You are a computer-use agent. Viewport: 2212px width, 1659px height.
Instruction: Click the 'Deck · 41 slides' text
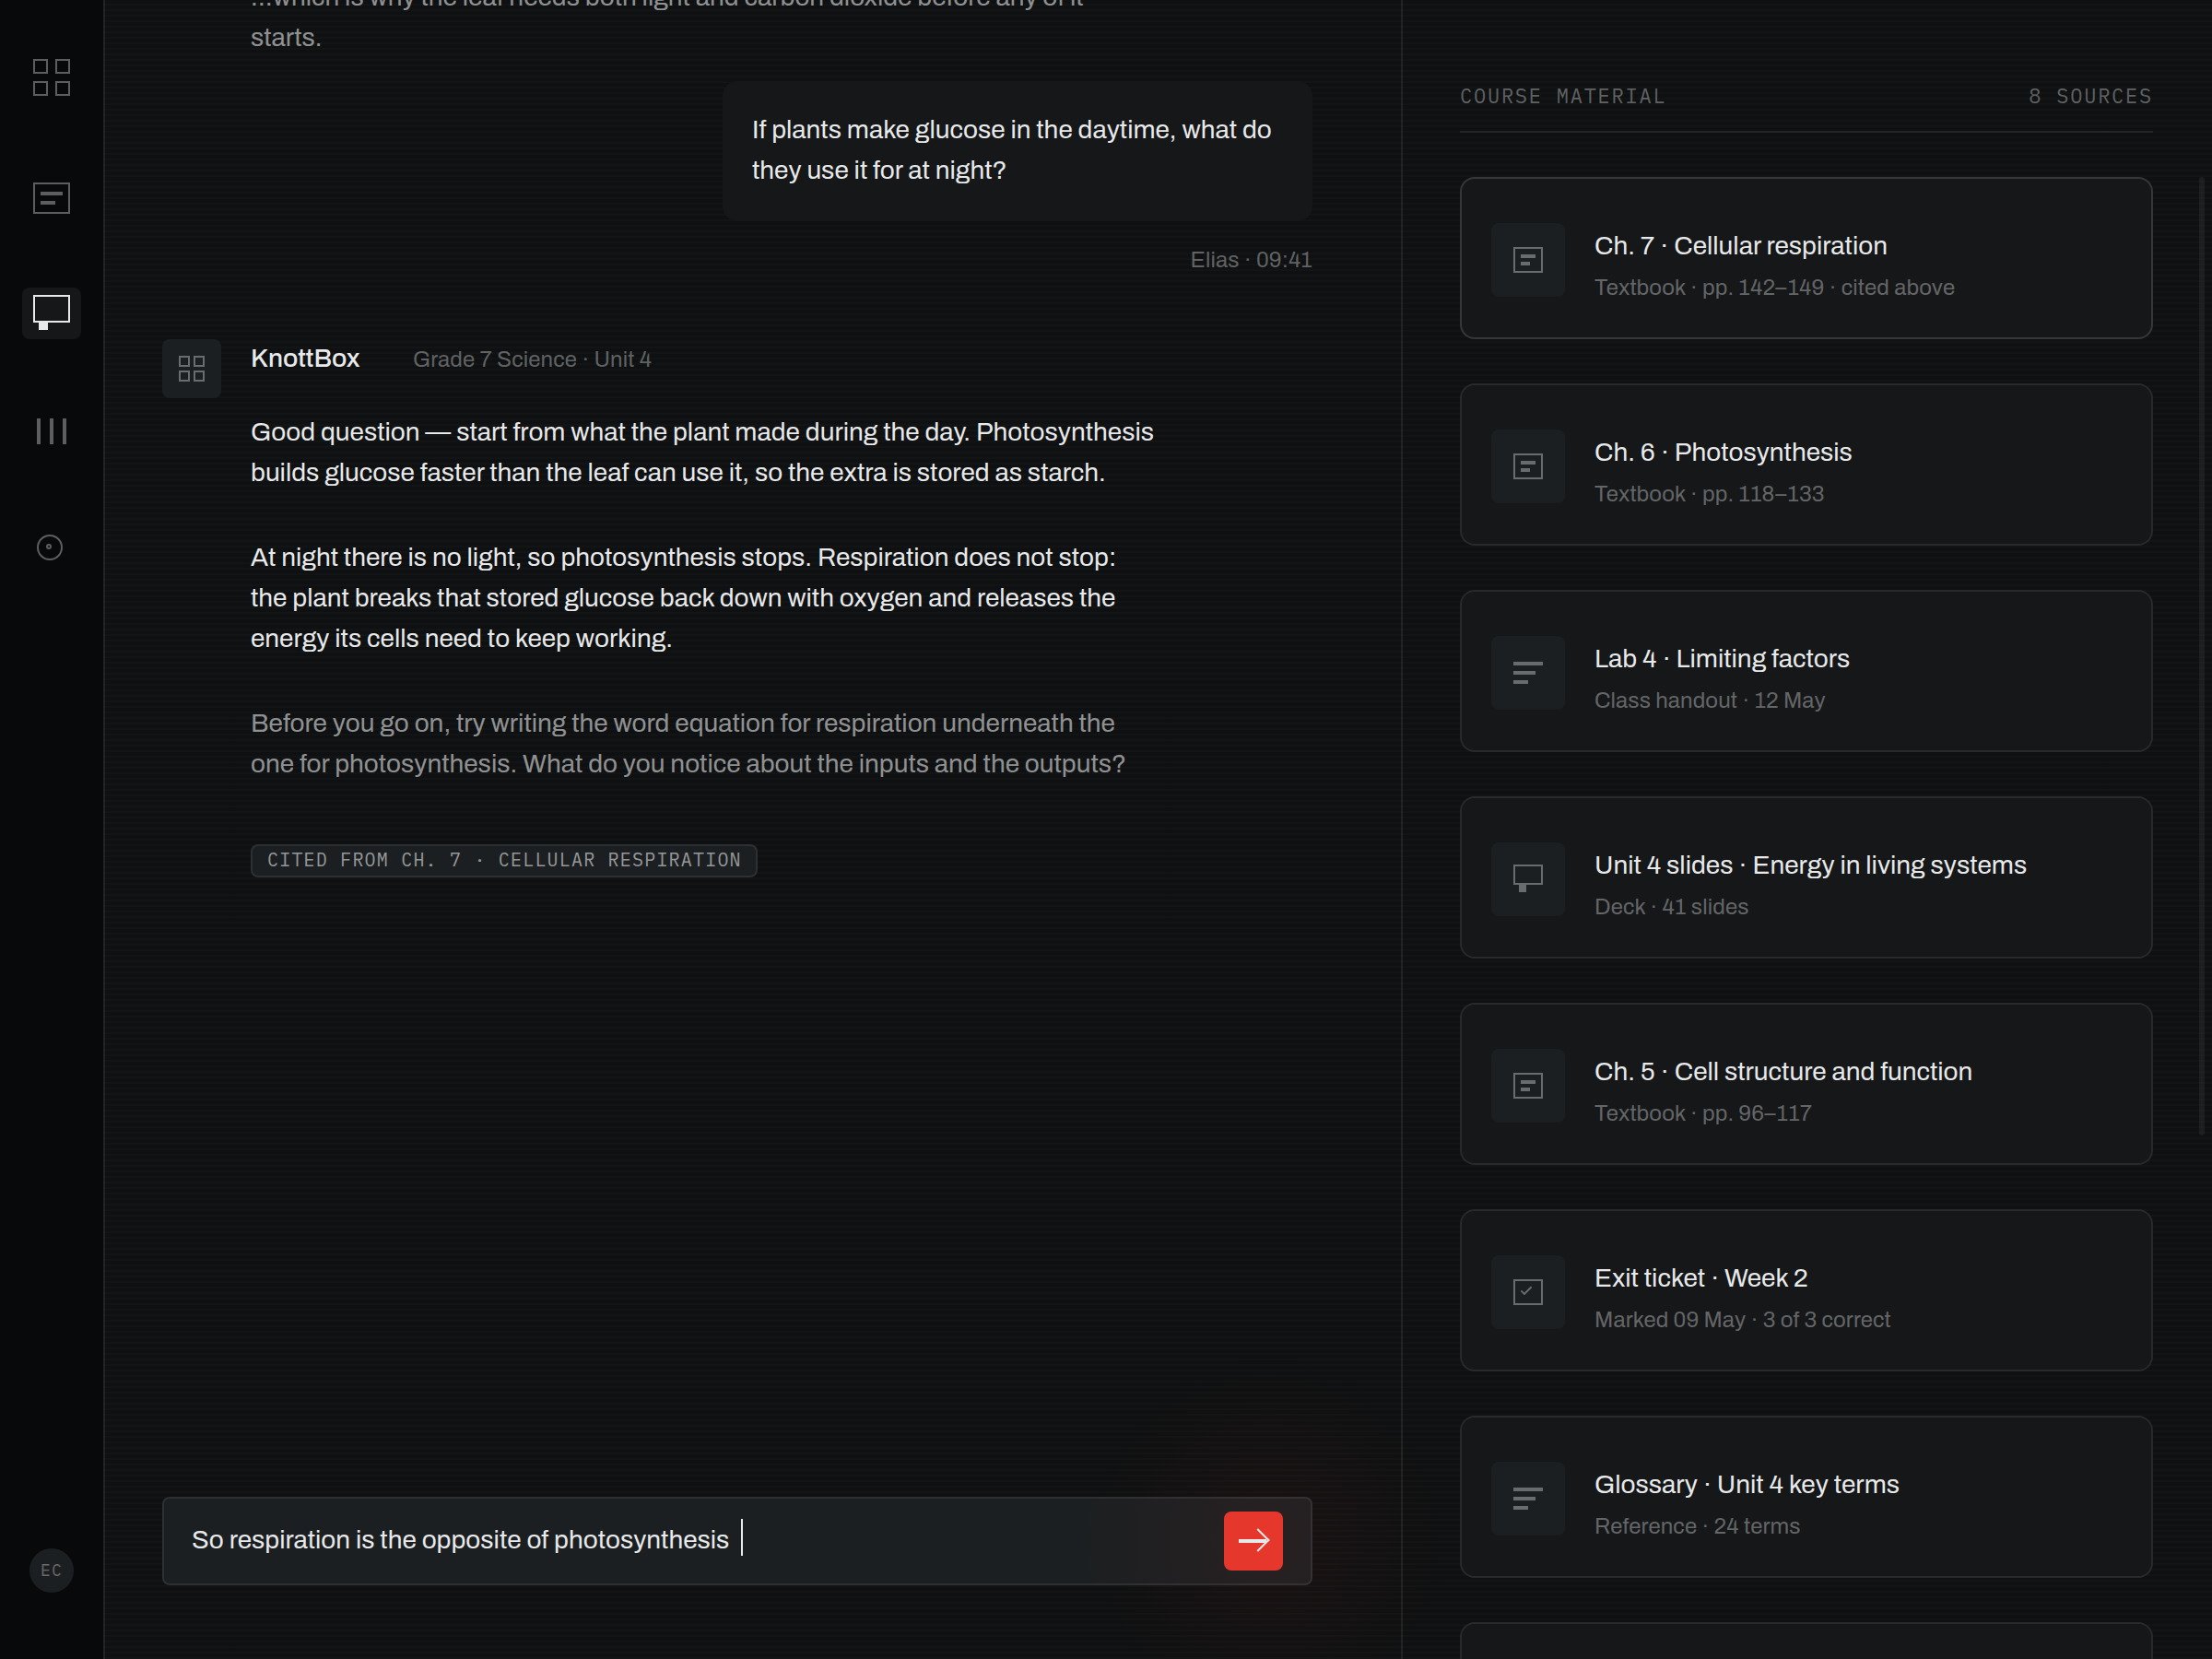pyautogui.click(x=1671, y=907)
